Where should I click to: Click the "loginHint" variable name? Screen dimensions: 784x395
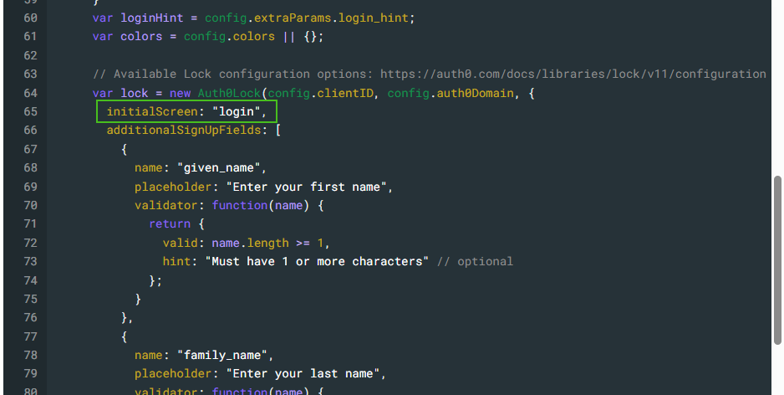(x=152, y=18)
